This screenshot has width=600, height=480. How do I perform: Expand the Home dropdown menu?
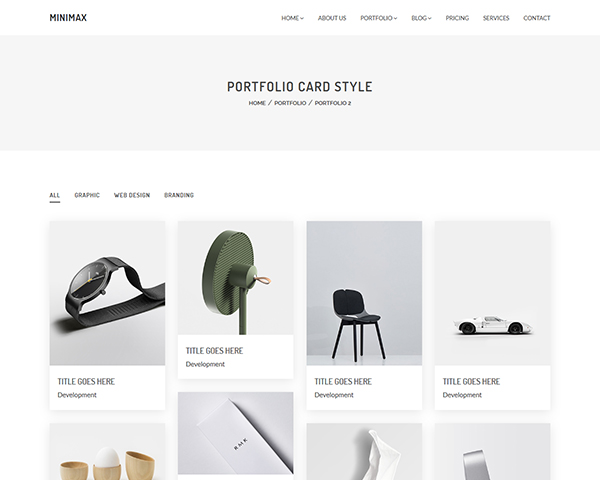point(292,18)
